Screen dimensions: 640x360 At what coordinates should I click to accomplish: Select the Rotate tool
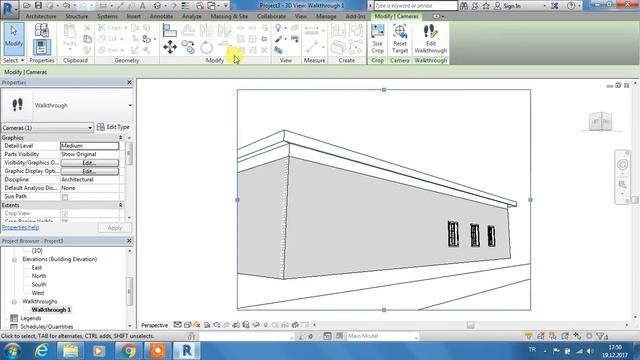click(207, 47)
